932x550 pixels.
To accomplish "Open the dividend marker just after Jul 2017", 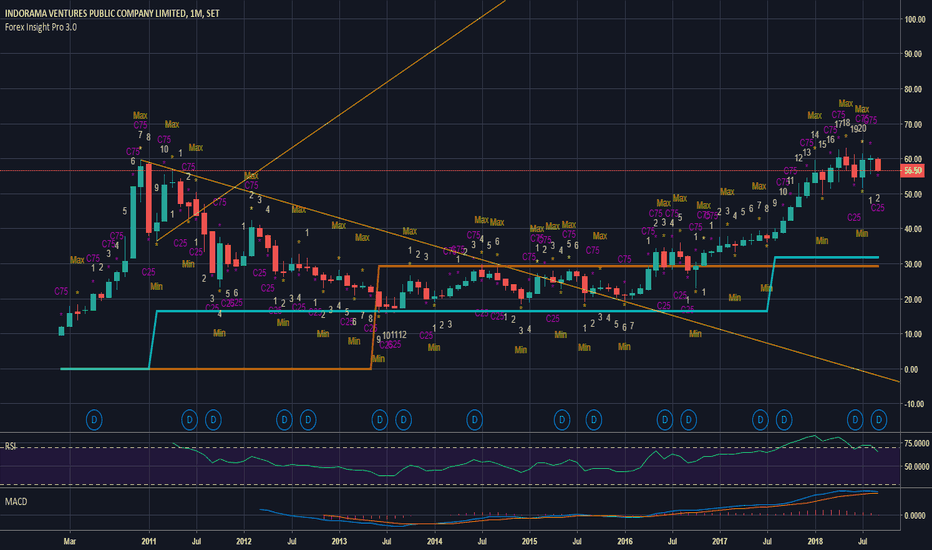I will pos(783,420).
